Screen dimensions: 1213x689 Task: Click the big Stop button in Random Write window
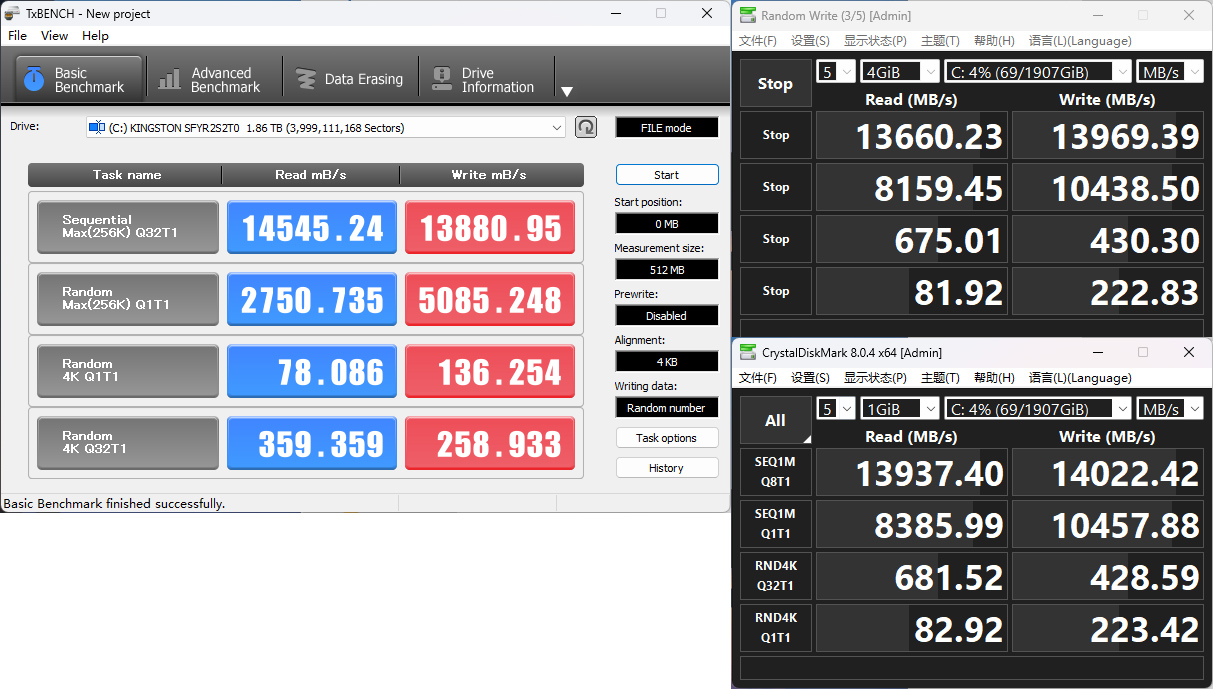(x=776, y=83)
